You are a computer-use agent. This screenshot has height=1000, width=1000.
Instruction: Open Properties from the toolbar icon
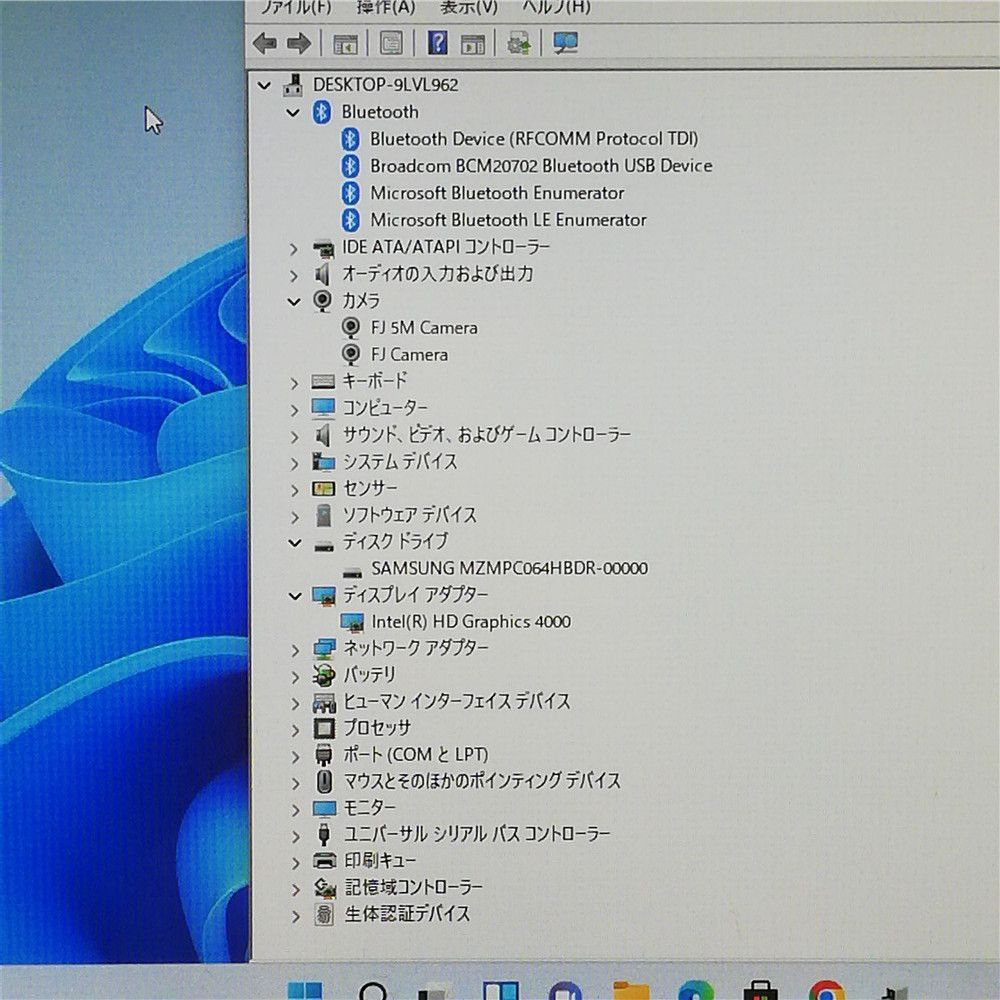[391, 43]
